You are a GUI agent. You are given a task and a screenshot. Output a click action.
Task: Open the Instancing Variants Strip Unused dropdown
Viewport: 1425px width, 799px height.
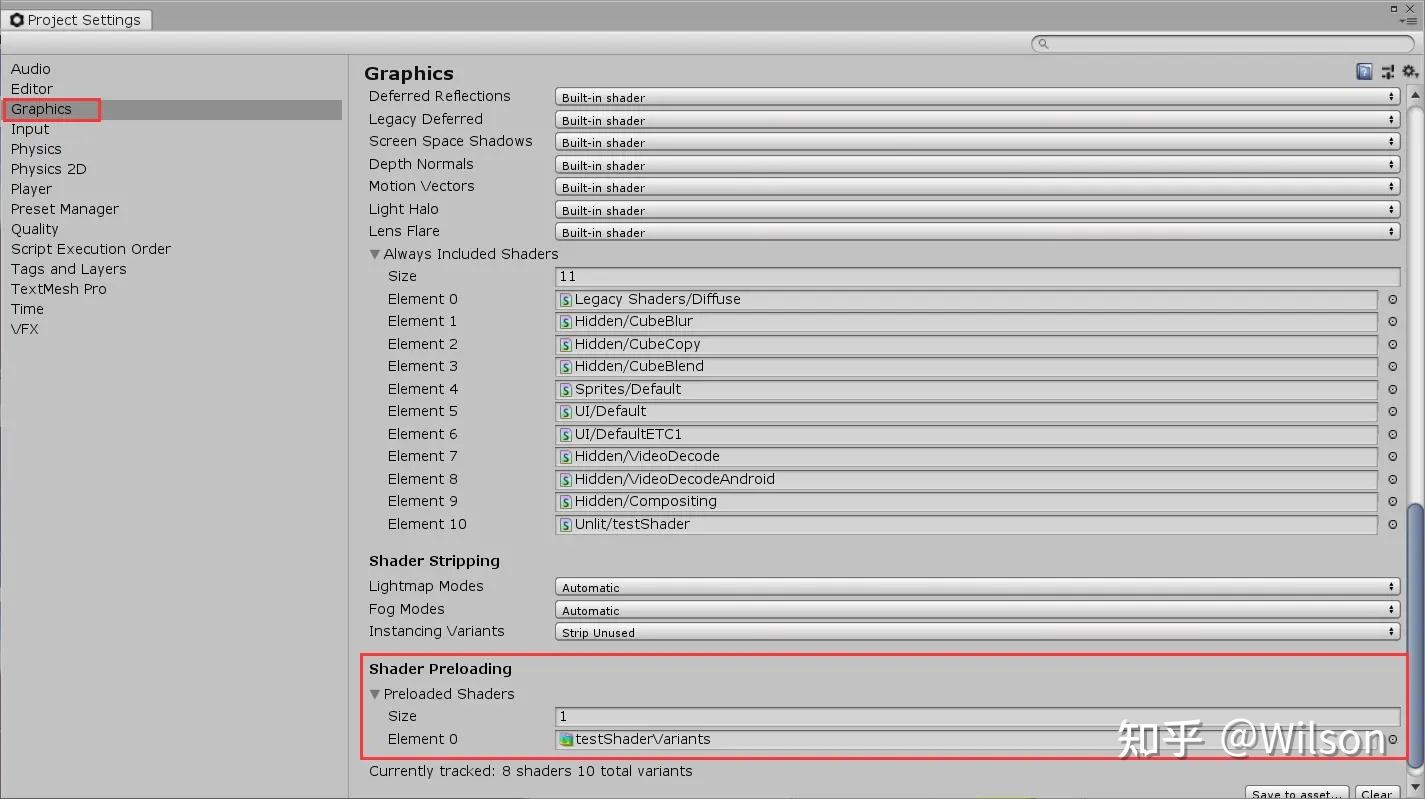977,631
